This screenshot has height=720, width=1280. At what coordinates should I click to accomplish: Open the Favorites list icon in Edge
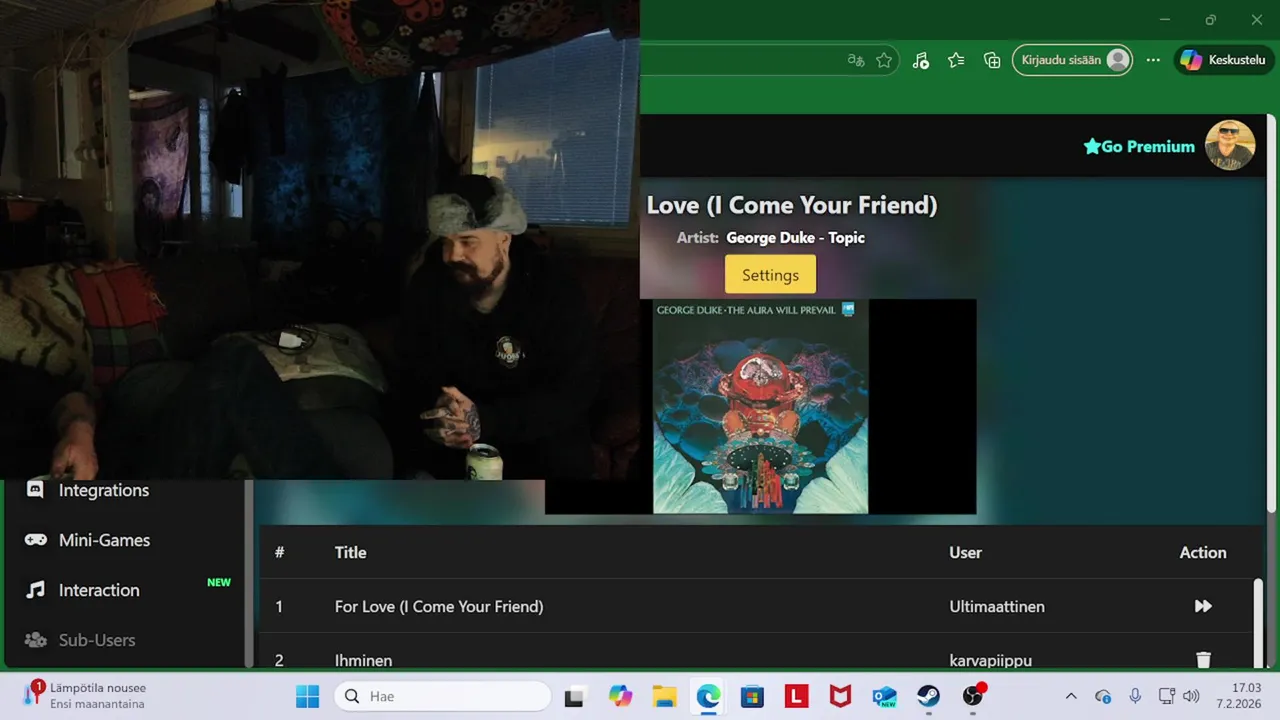[x=956, y=60]
